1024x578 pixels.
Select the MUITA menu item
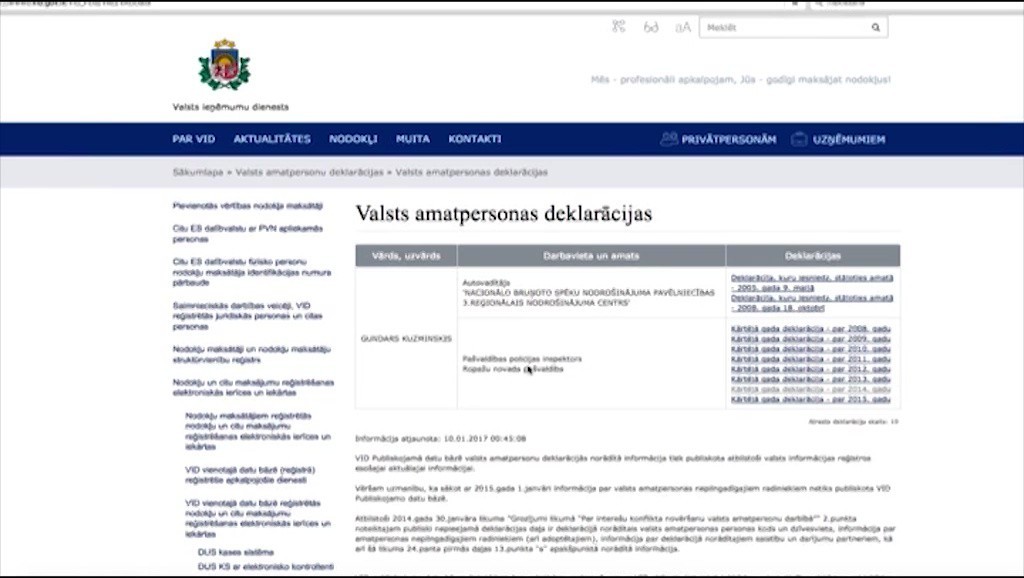click(x=413, y=139)
